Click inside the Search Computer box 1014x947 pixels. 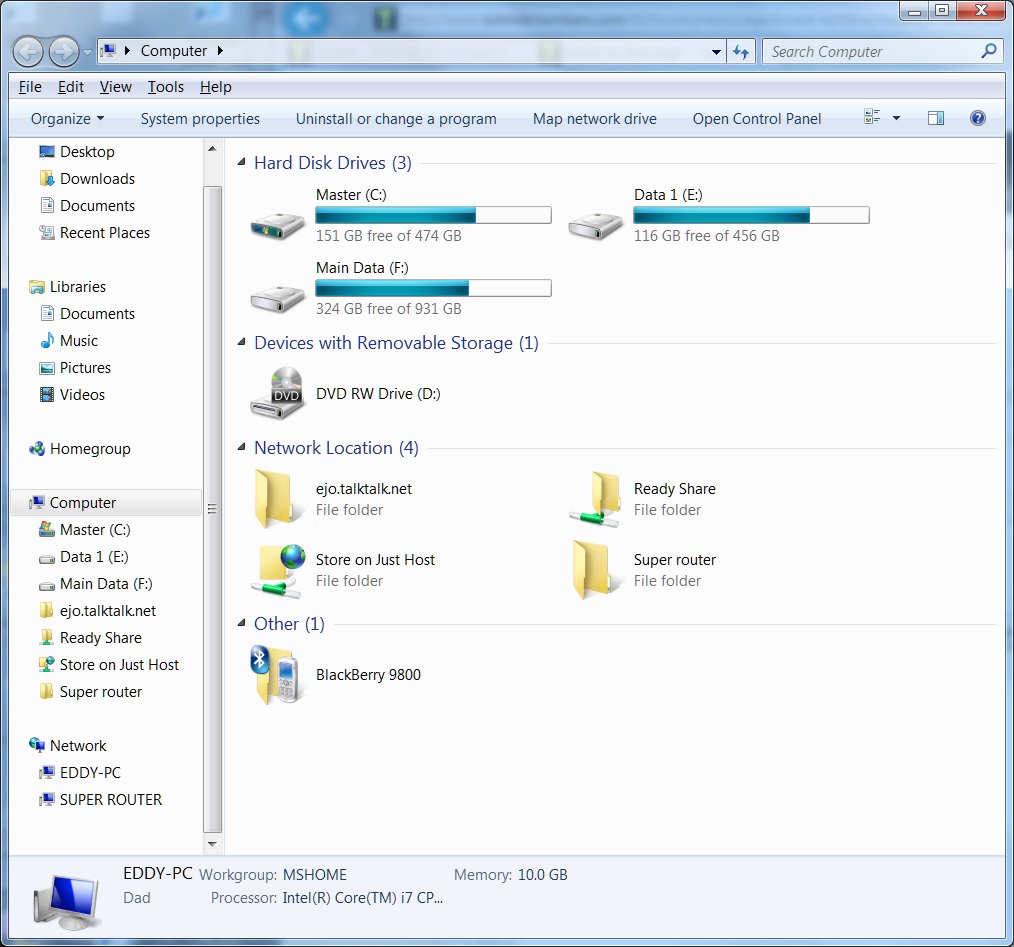(870, 51)
